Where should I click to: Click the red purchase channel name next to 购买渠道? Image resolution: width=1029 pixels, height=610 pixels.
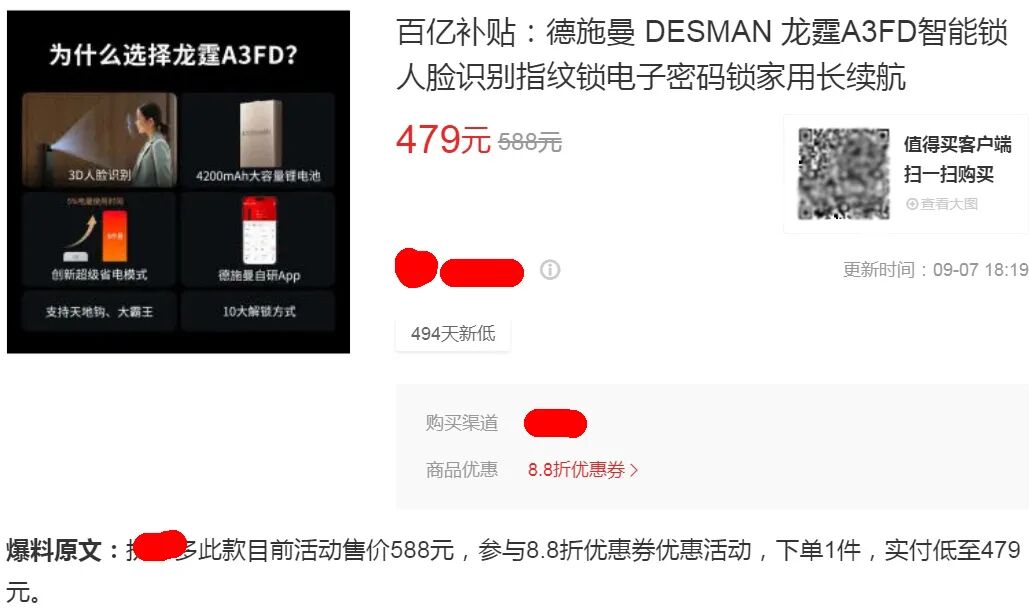pos(555,423)
